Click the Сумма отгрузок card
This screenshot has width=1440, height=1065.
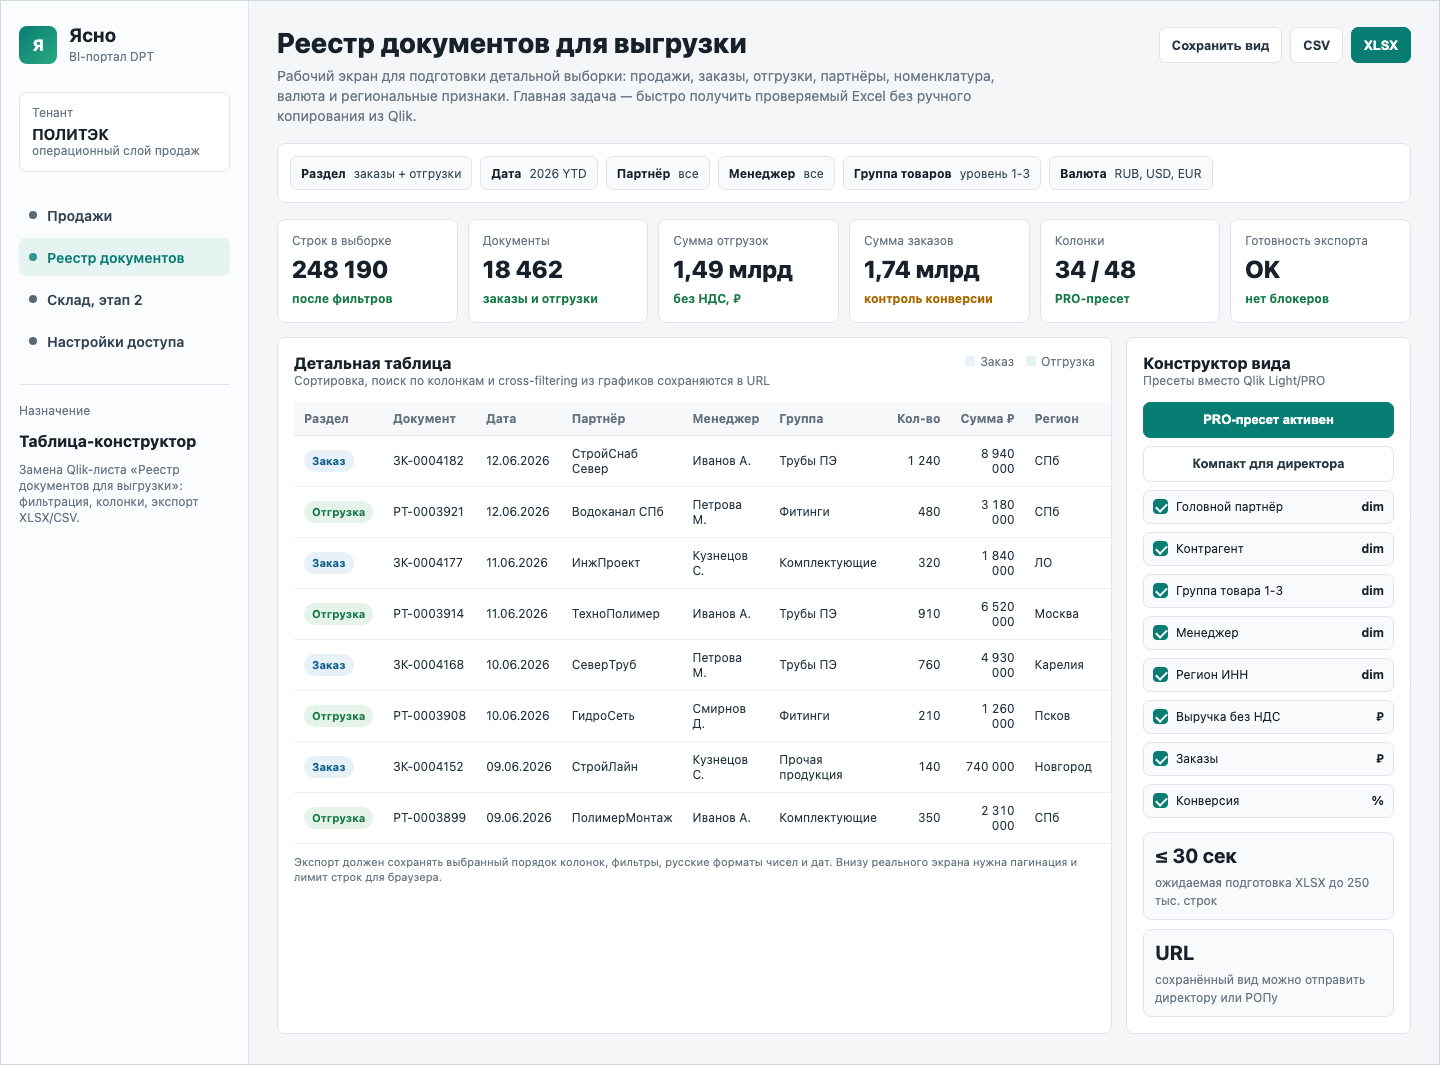748,271
